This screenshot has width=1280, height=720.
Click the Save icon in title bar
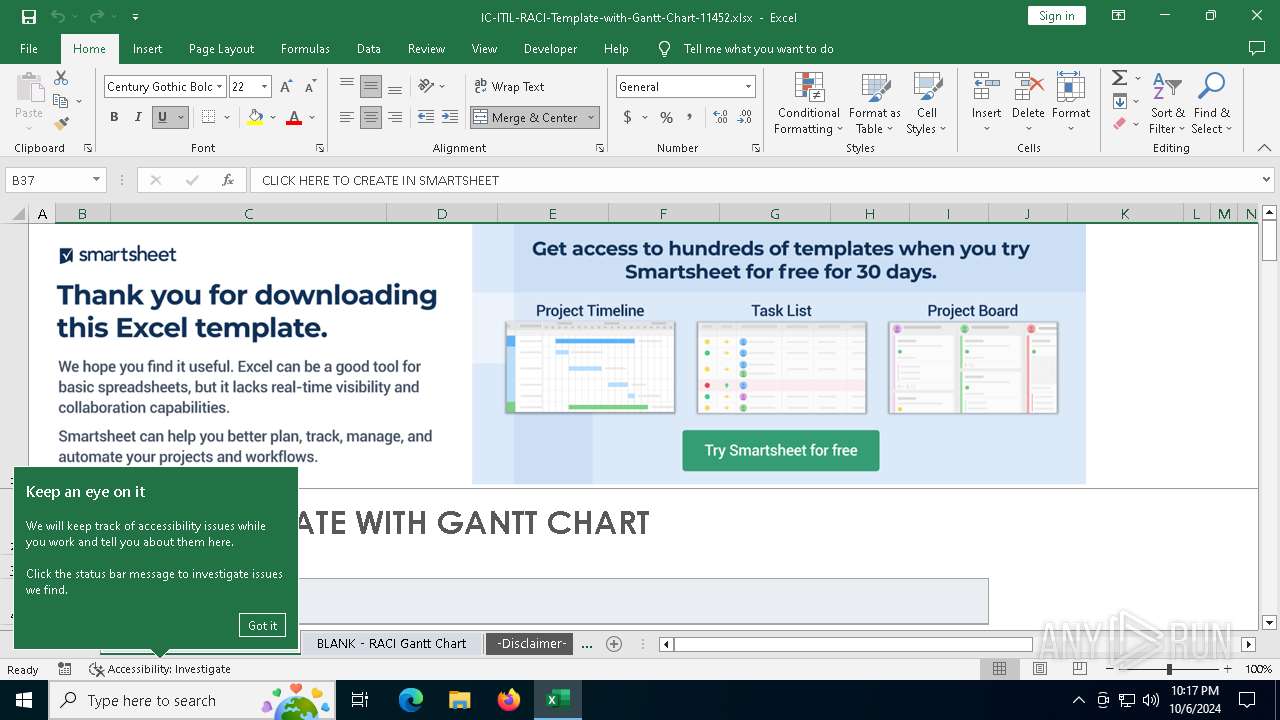29,16
